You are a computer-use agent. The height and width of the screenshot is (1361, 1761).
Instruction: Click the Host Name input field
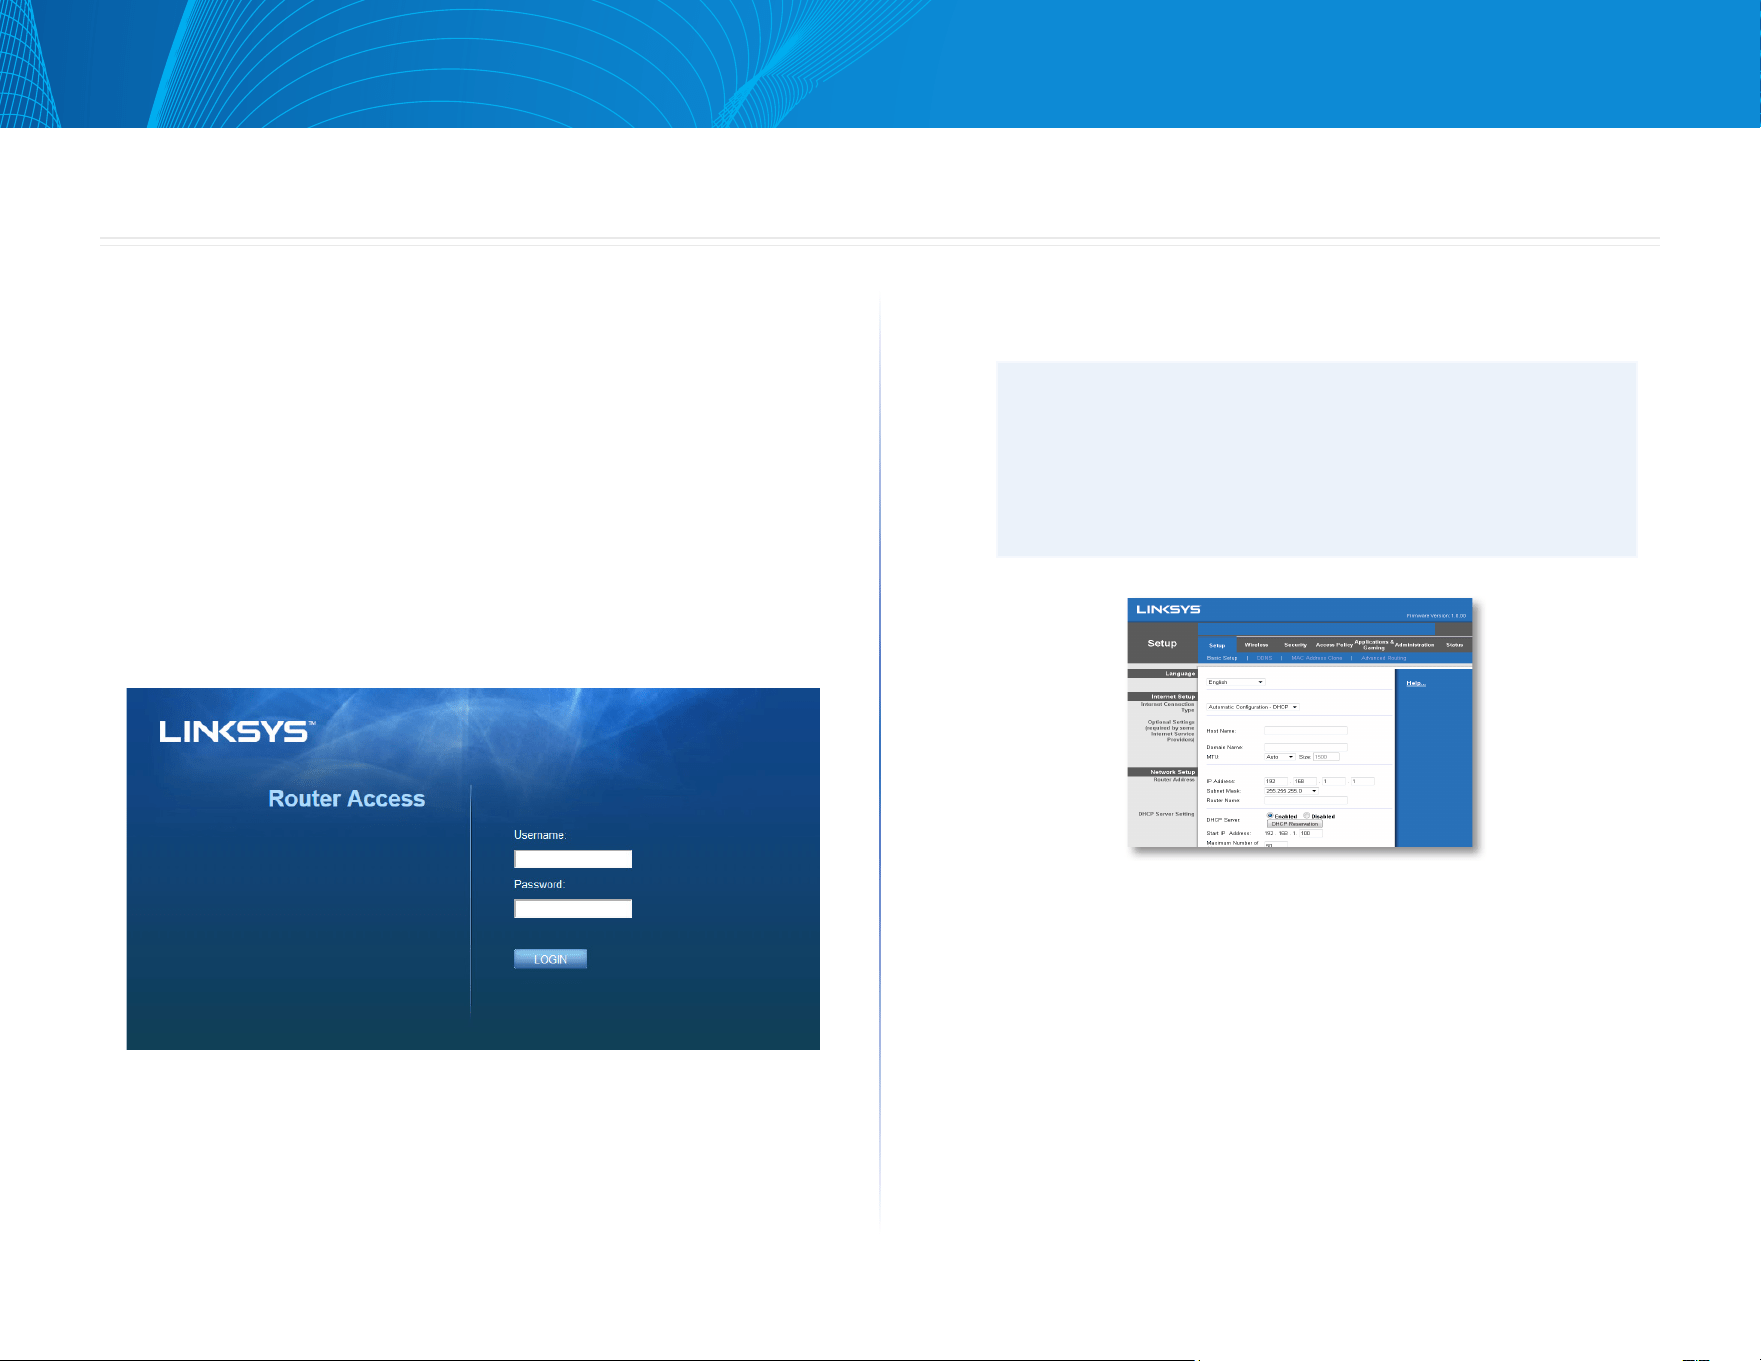pos(1306,731)
